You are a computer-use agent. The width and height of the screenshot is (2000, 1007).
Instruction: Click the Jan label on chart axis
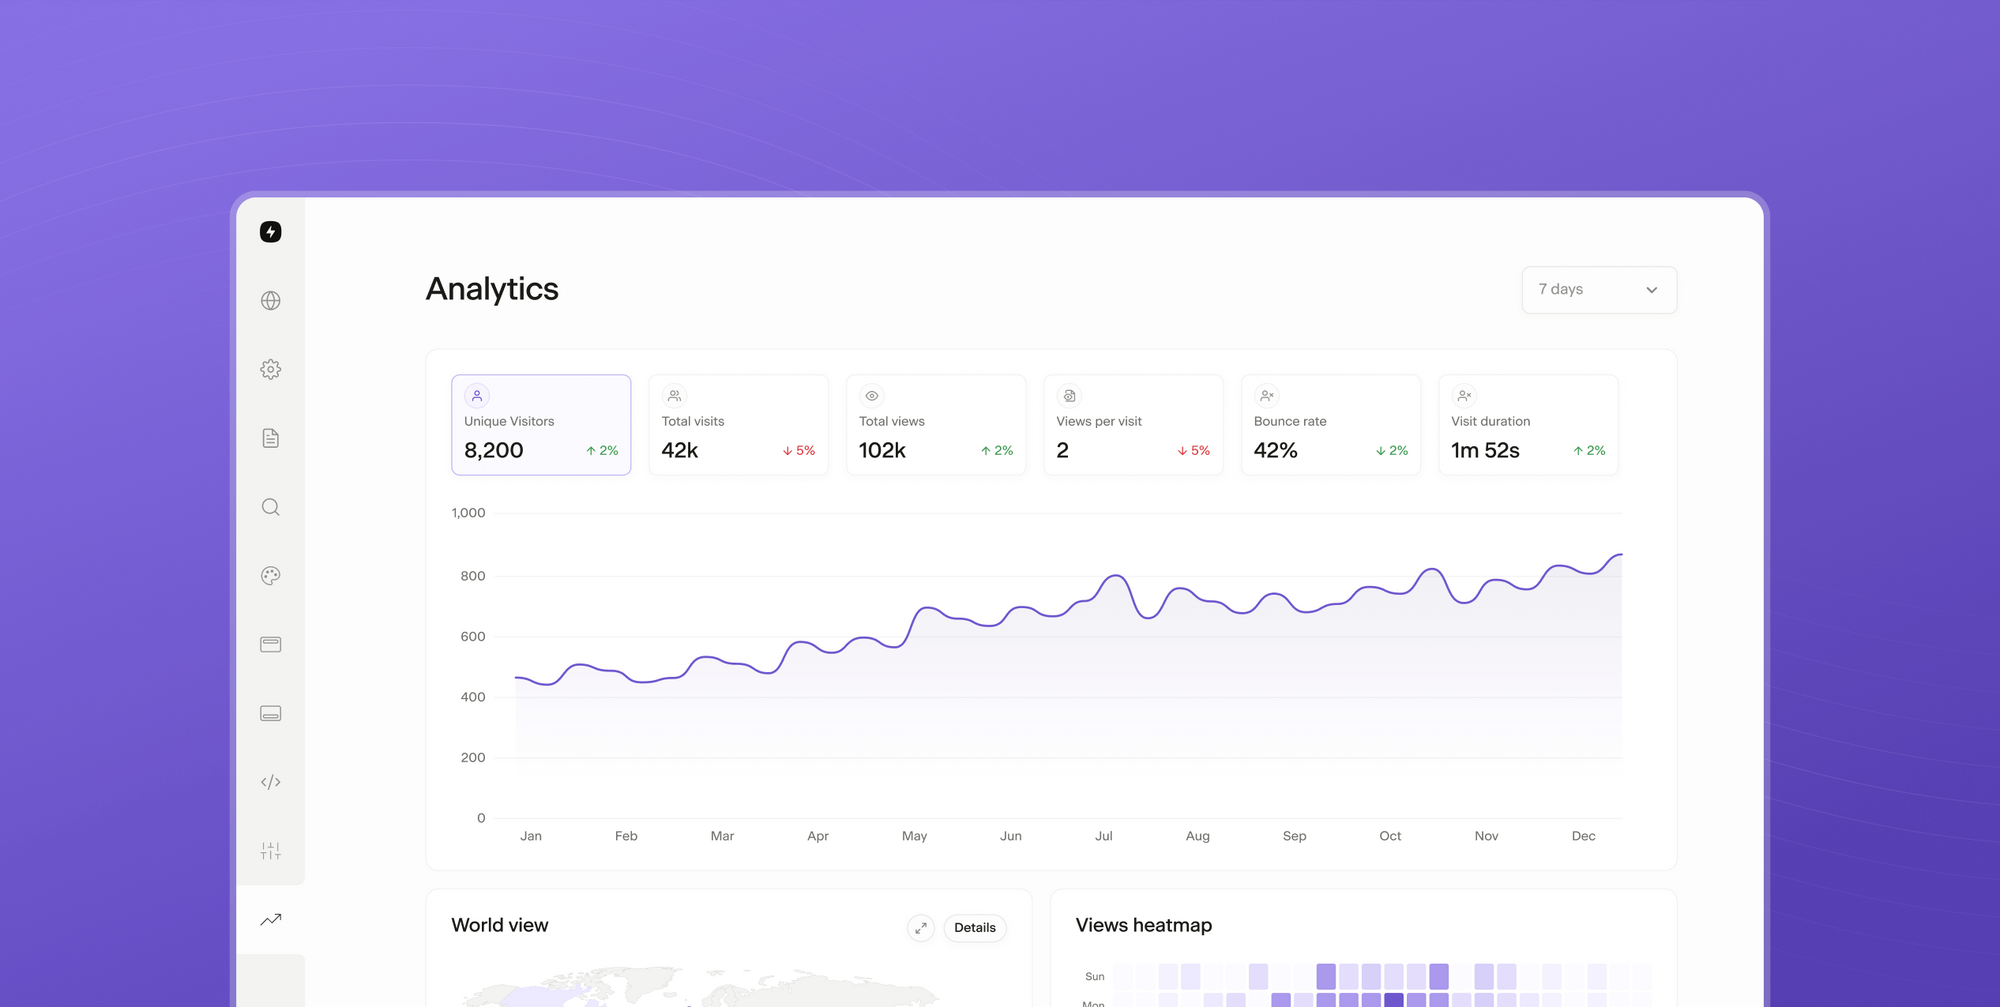pyautogui.click(x=531, y=836)
